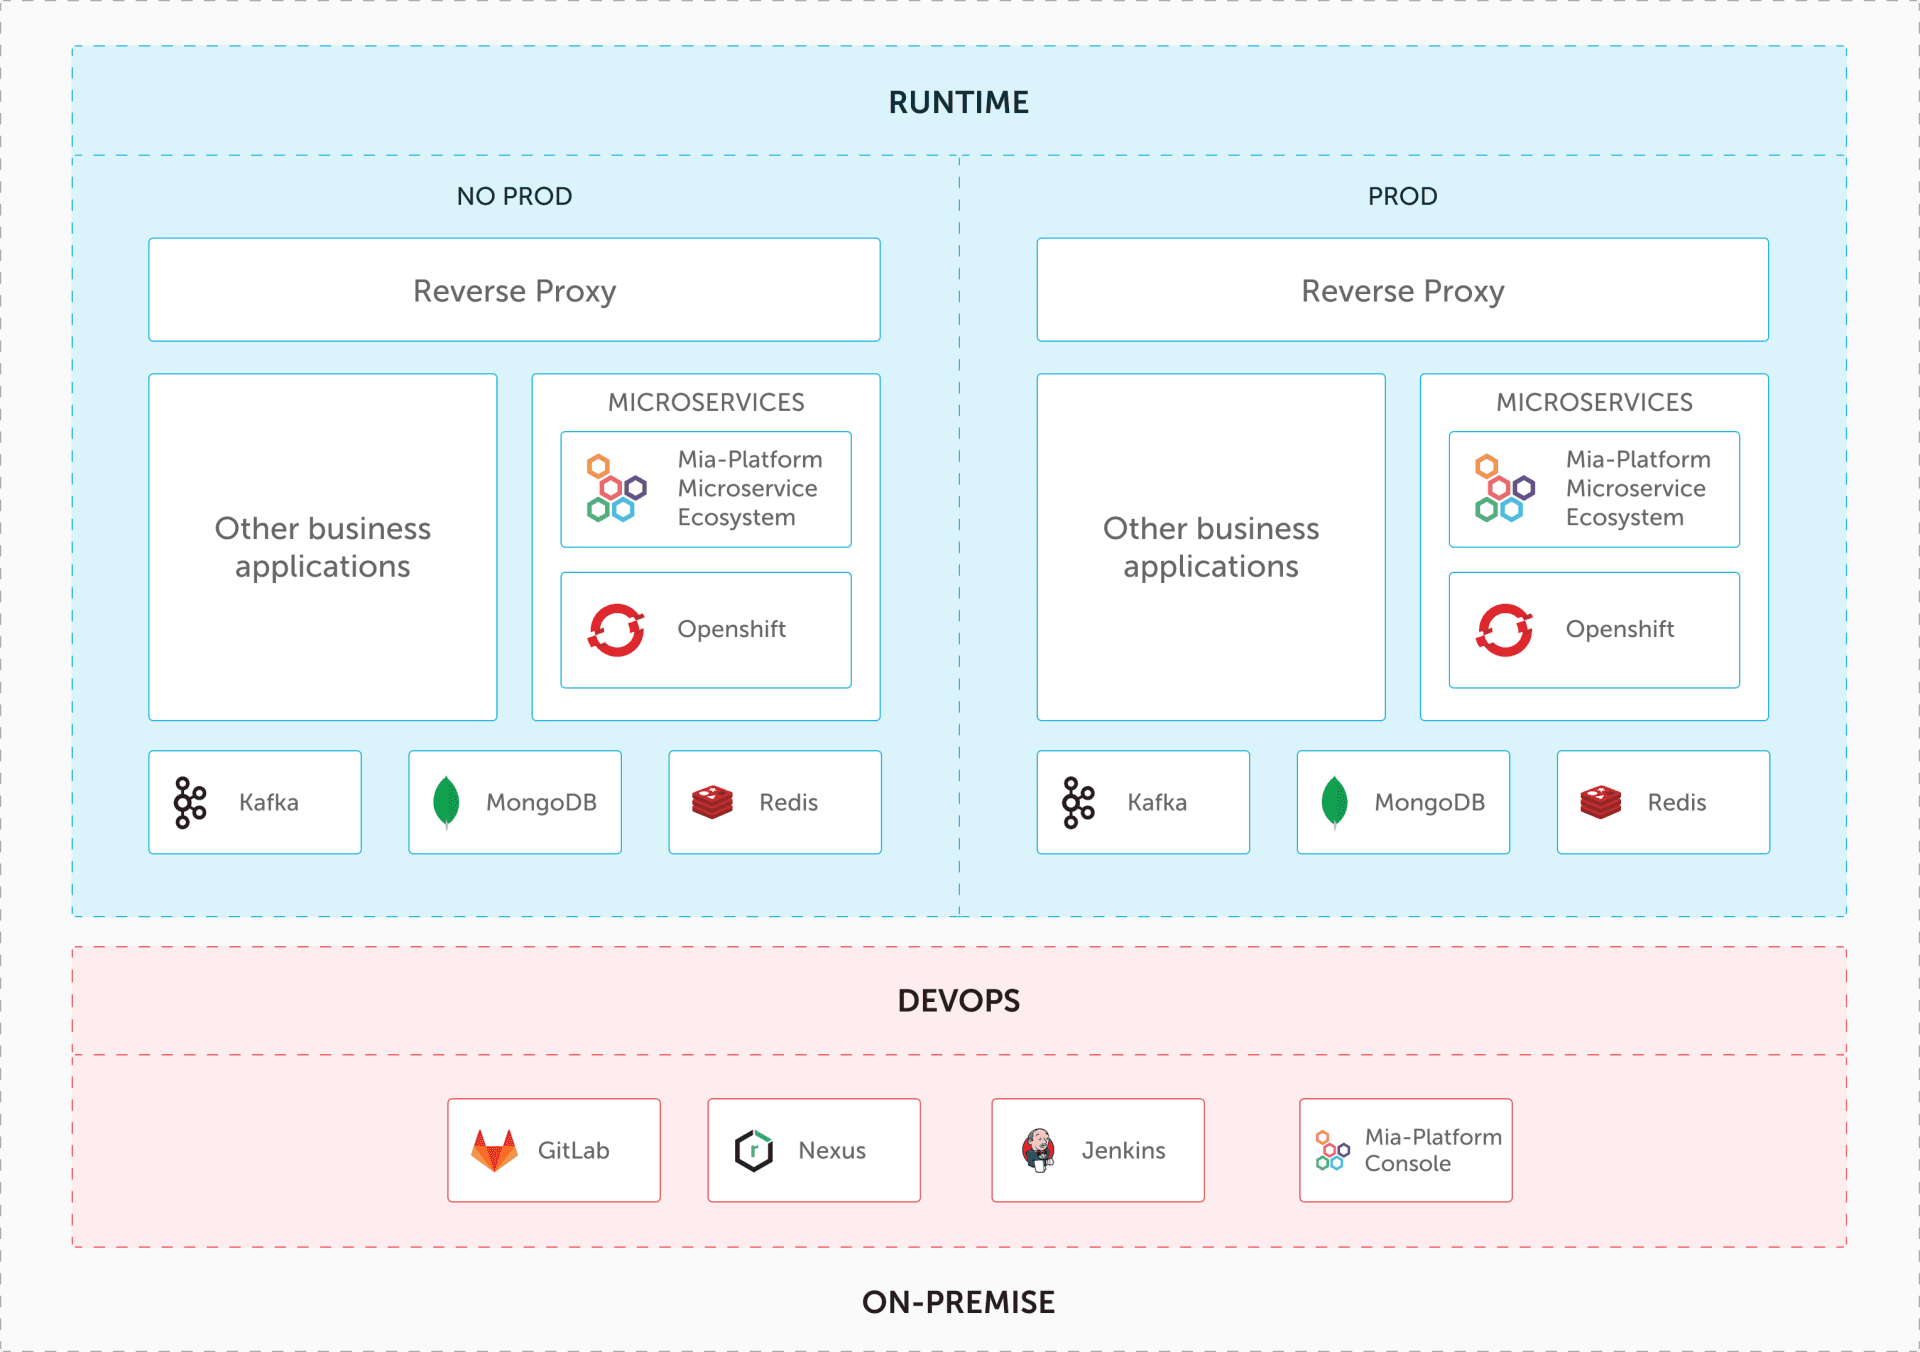Click Openshift text in NO PROD
1920x1352 pixels.
[x=731, y=629]
